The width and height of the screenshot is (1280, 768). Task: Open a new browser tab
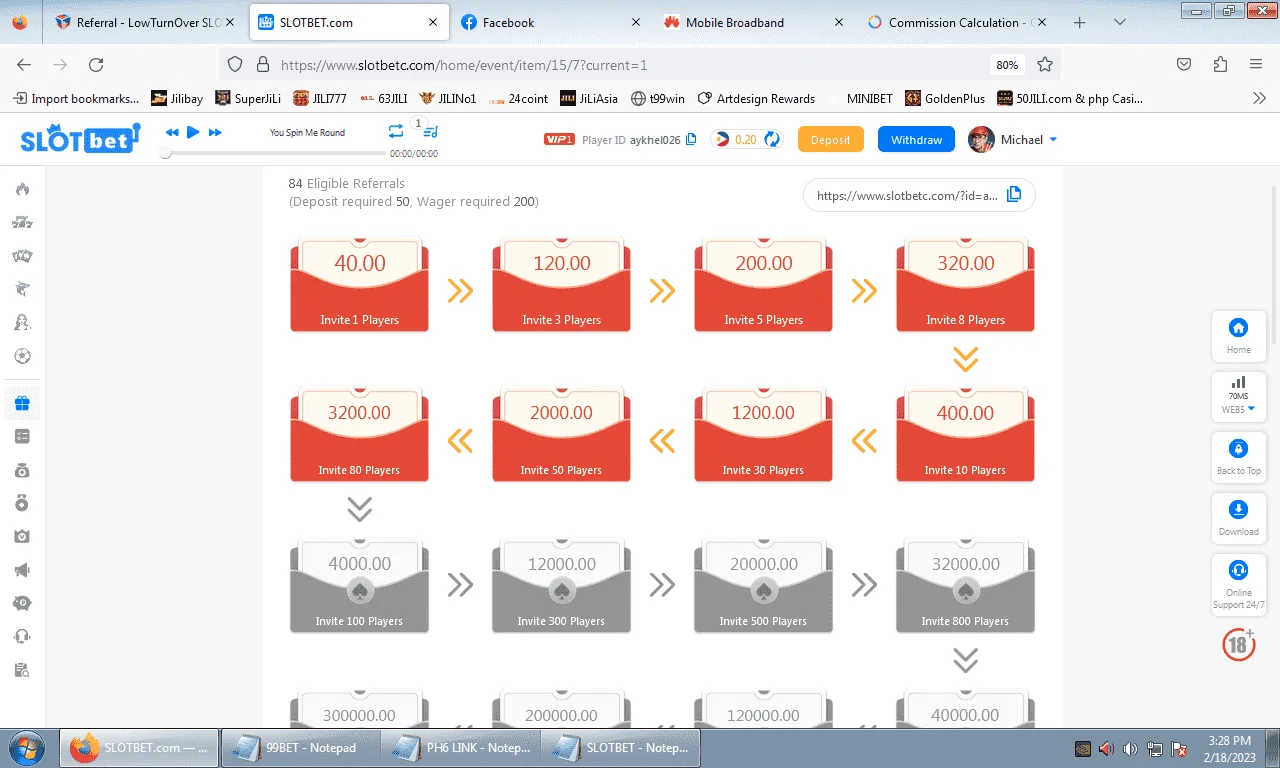pos(1080,22)
